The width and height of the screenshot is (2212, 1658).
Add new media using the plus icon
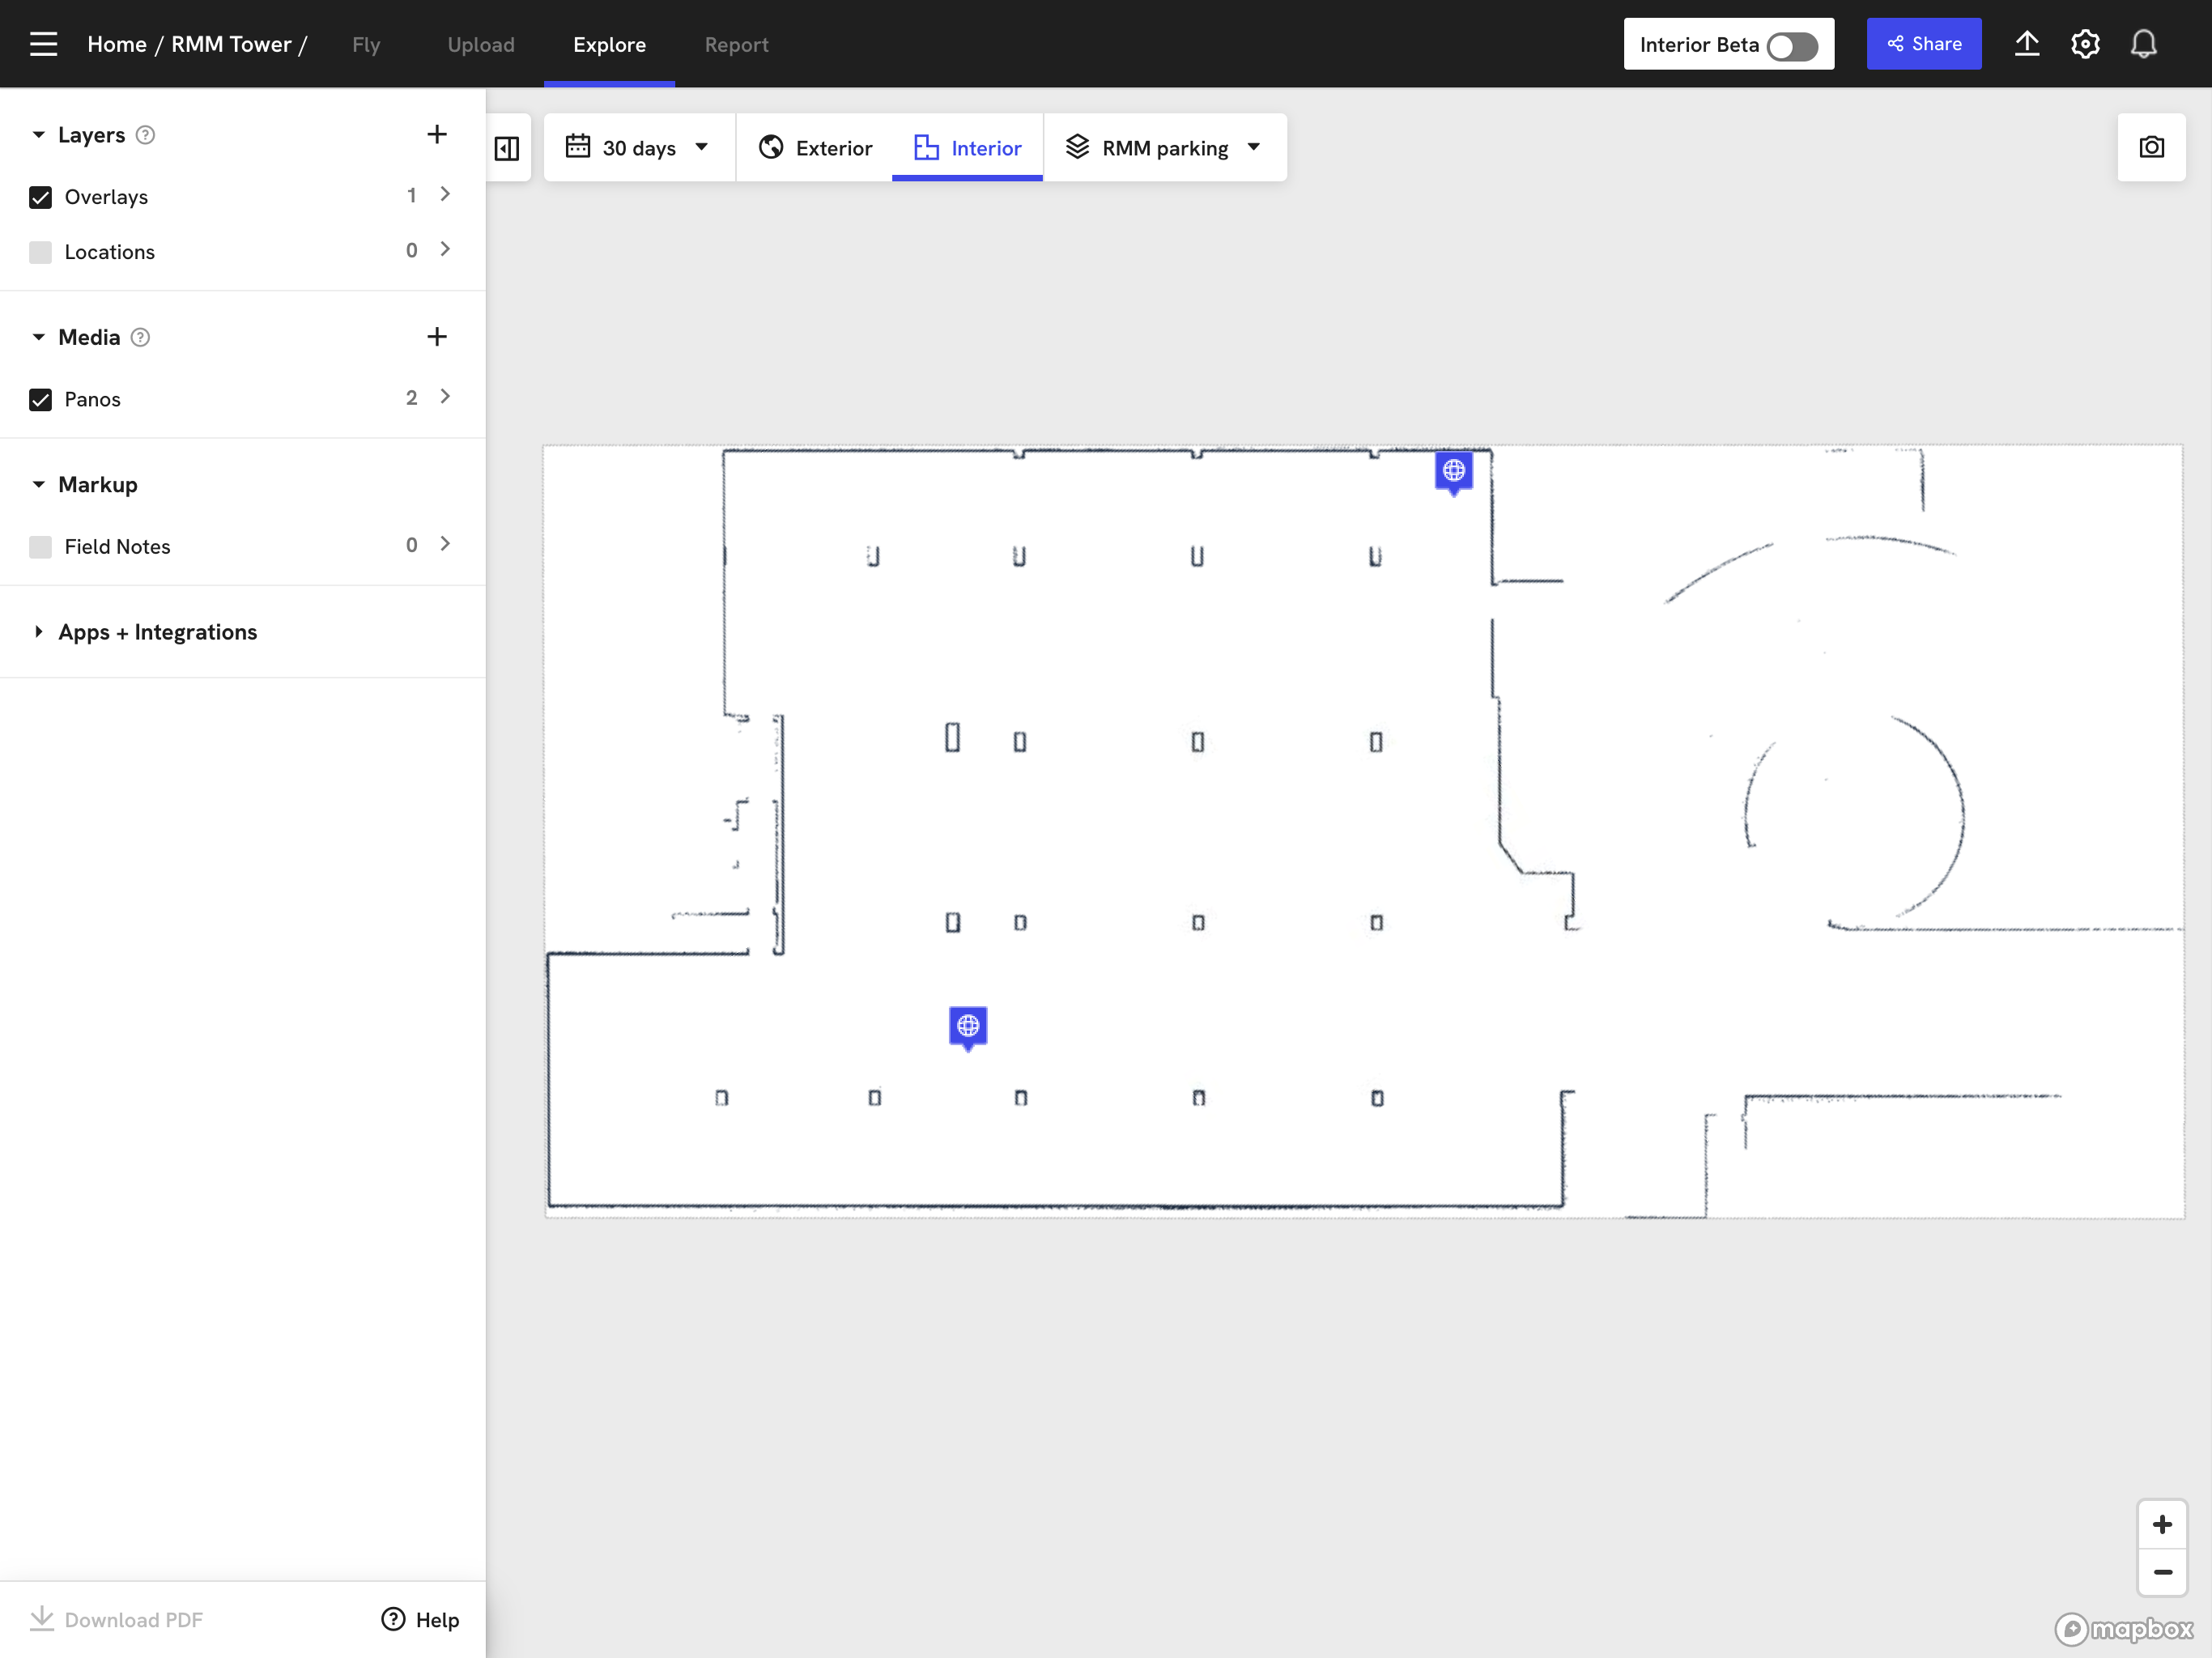pos(437,337)
